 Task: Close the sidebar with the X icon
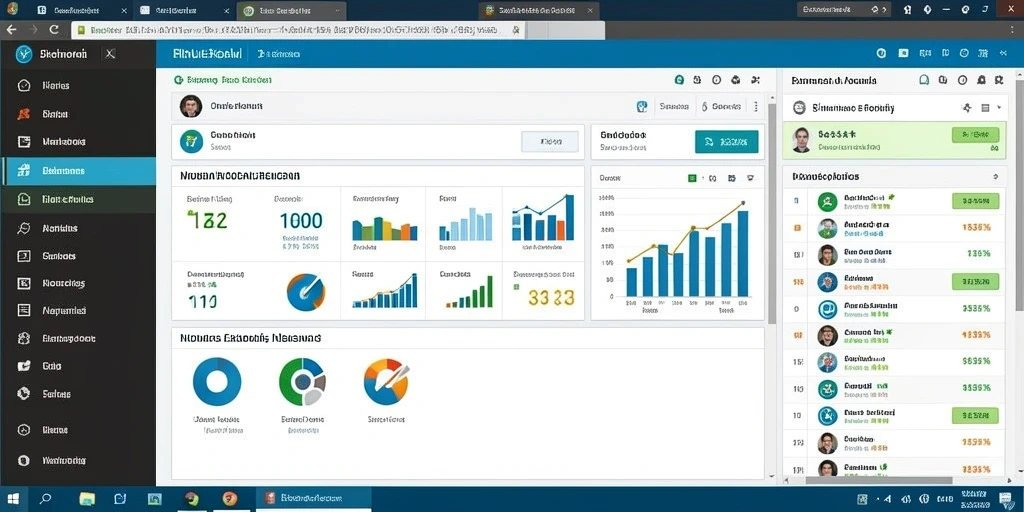tap(110, 54)
